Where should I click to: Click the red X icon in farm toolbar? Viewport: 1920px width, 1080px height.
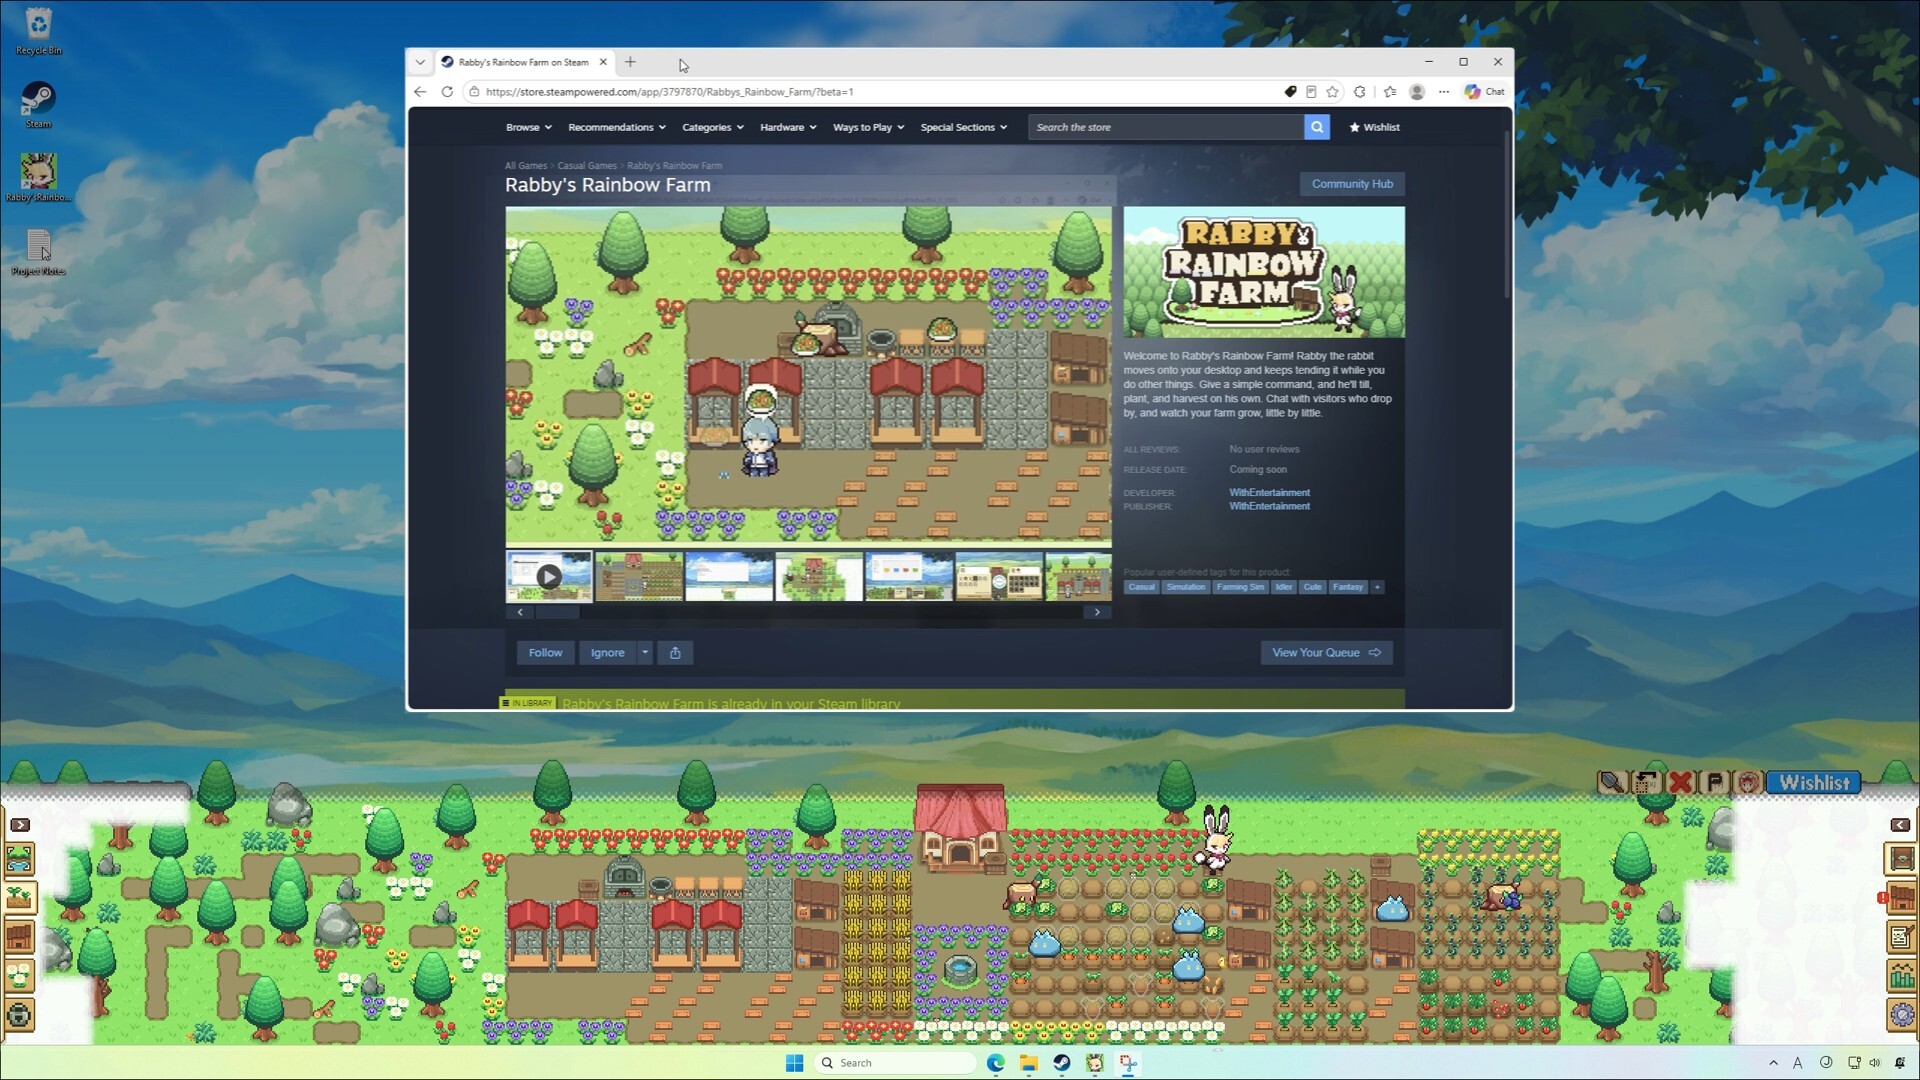pos(1680,782)
